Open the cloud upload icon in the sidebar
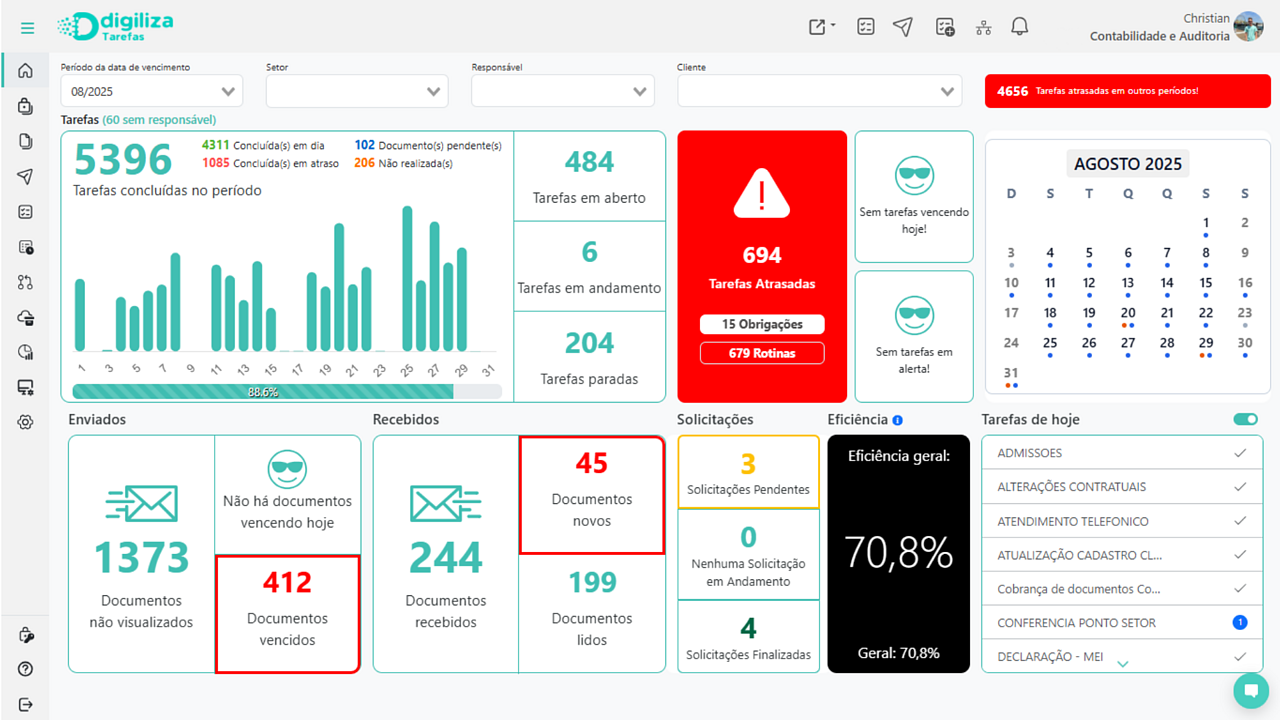Image resolution: width=1280 pixels, height=720 pixels. (26, 317)
